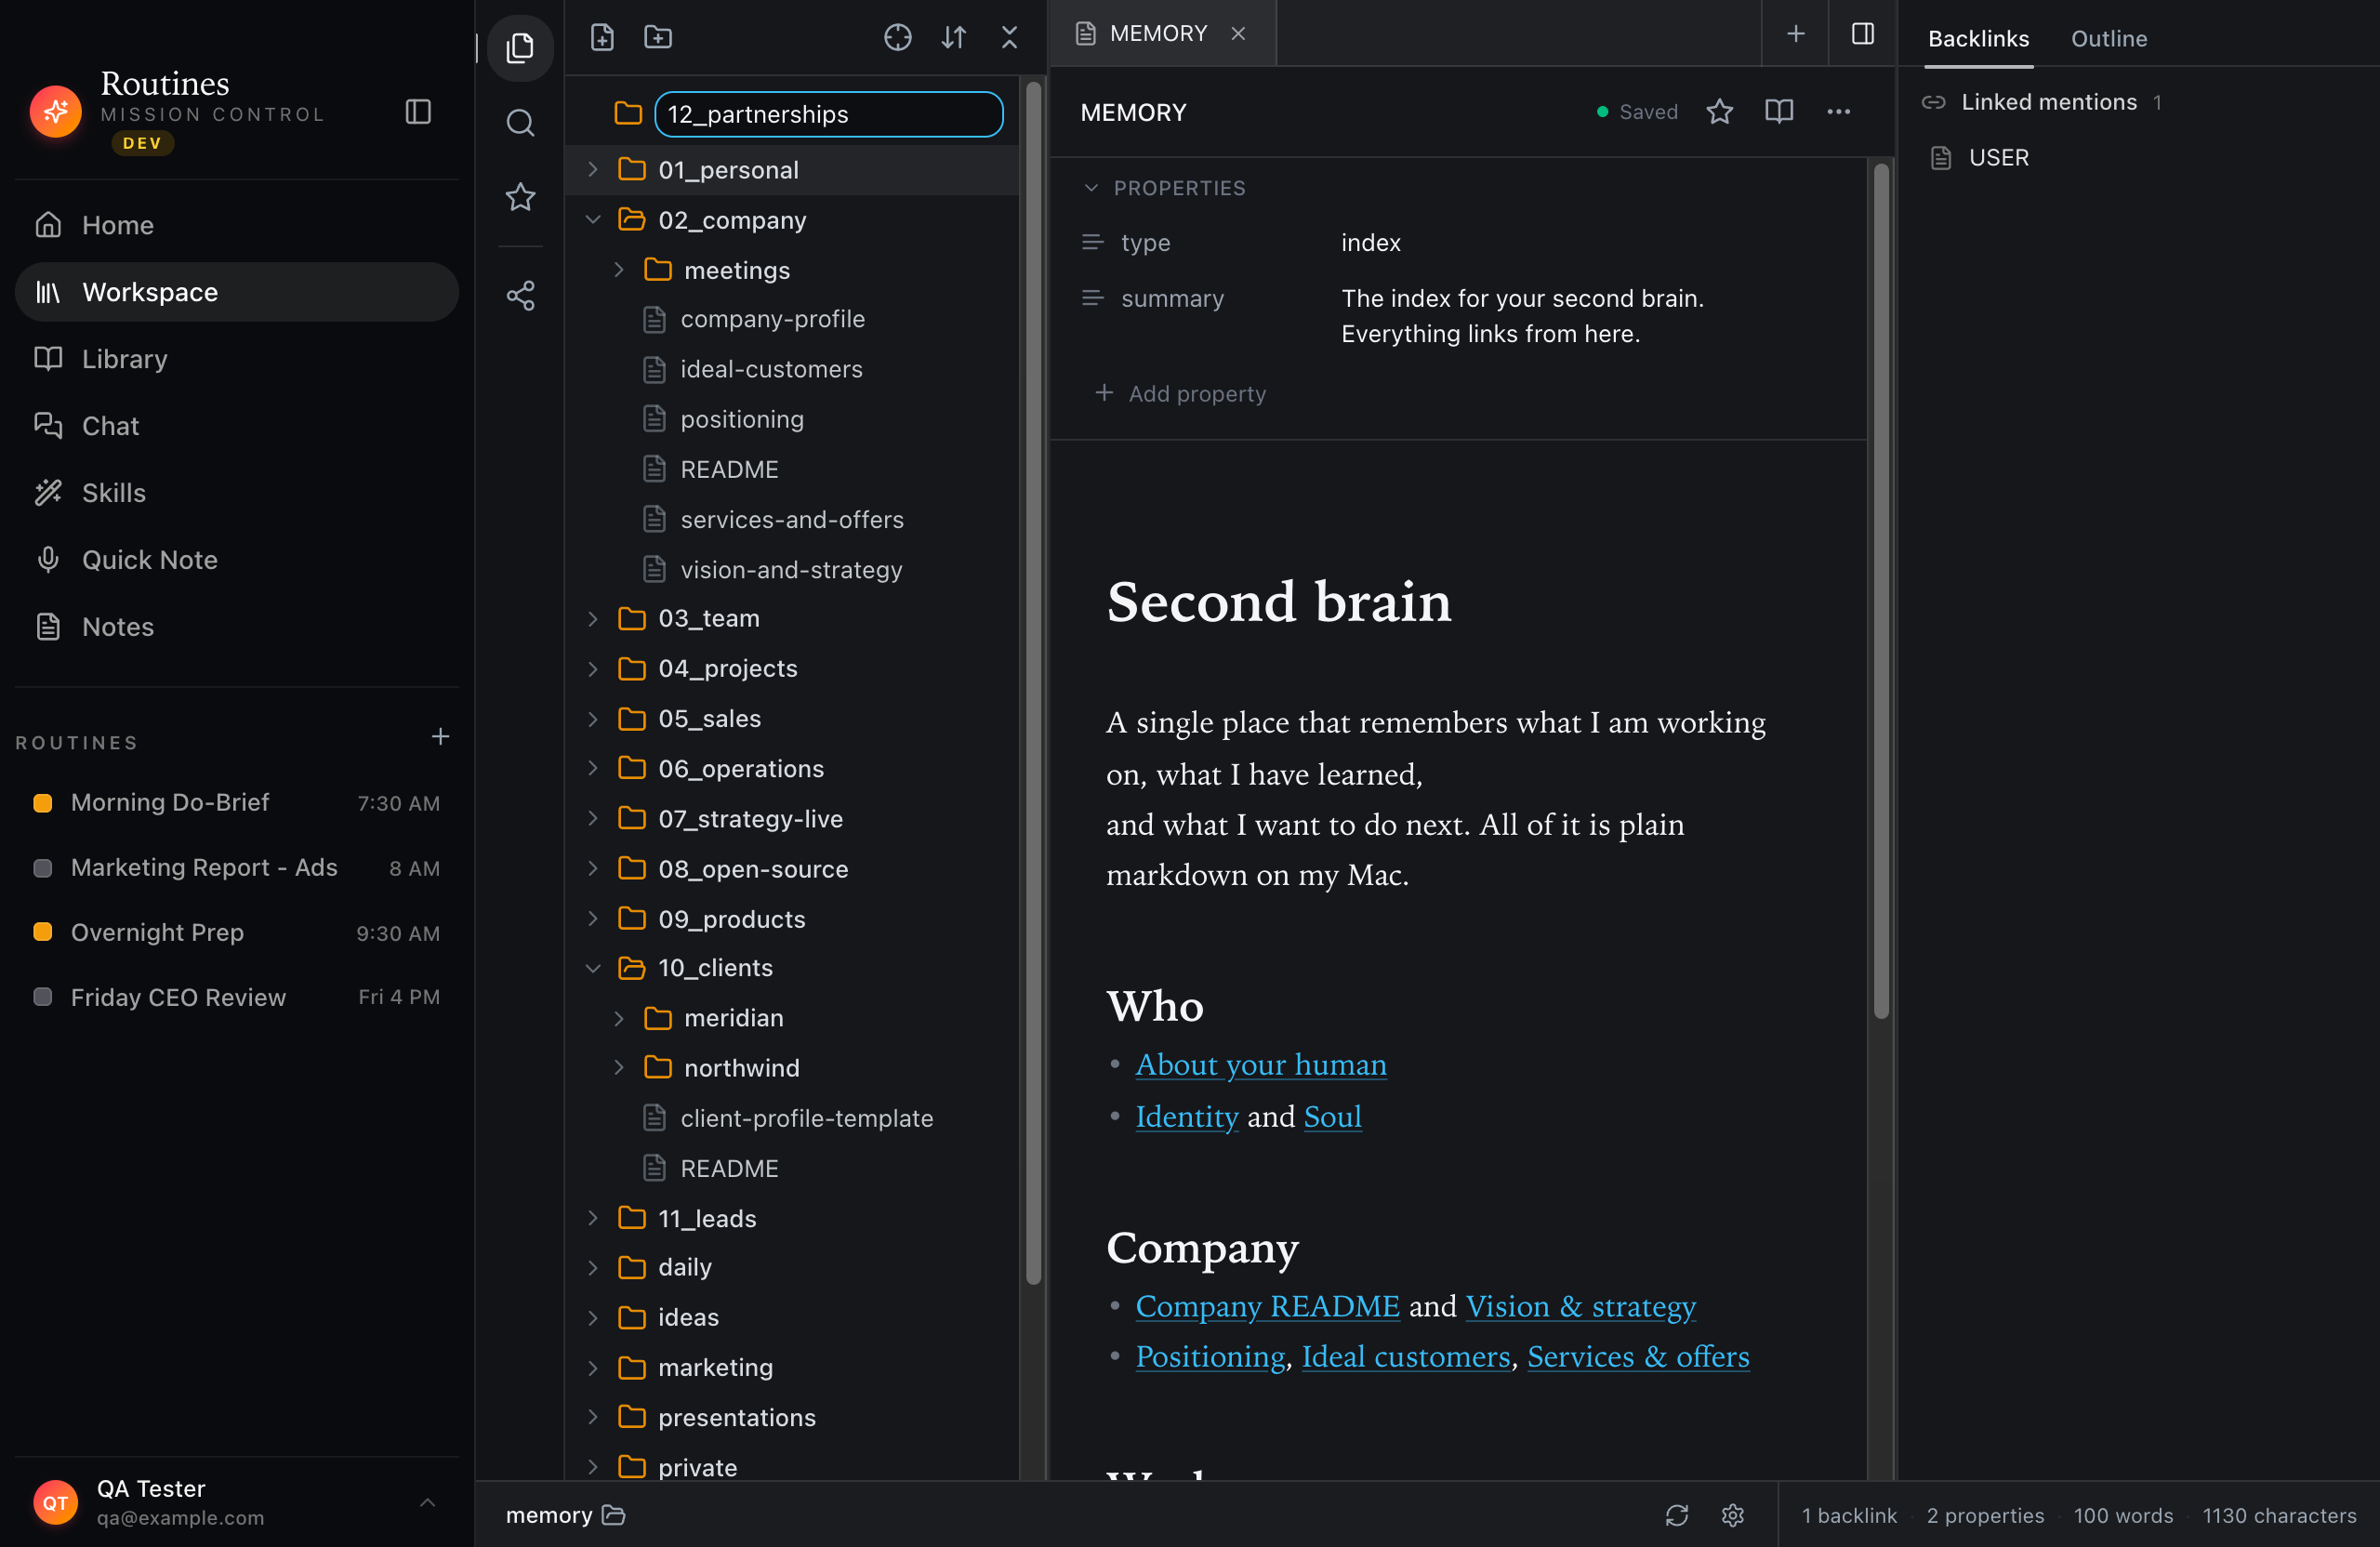Screen dimensions: 2380x1547
Task: Star the MEMORY note as favorite
Action: tap(1719, 111)
